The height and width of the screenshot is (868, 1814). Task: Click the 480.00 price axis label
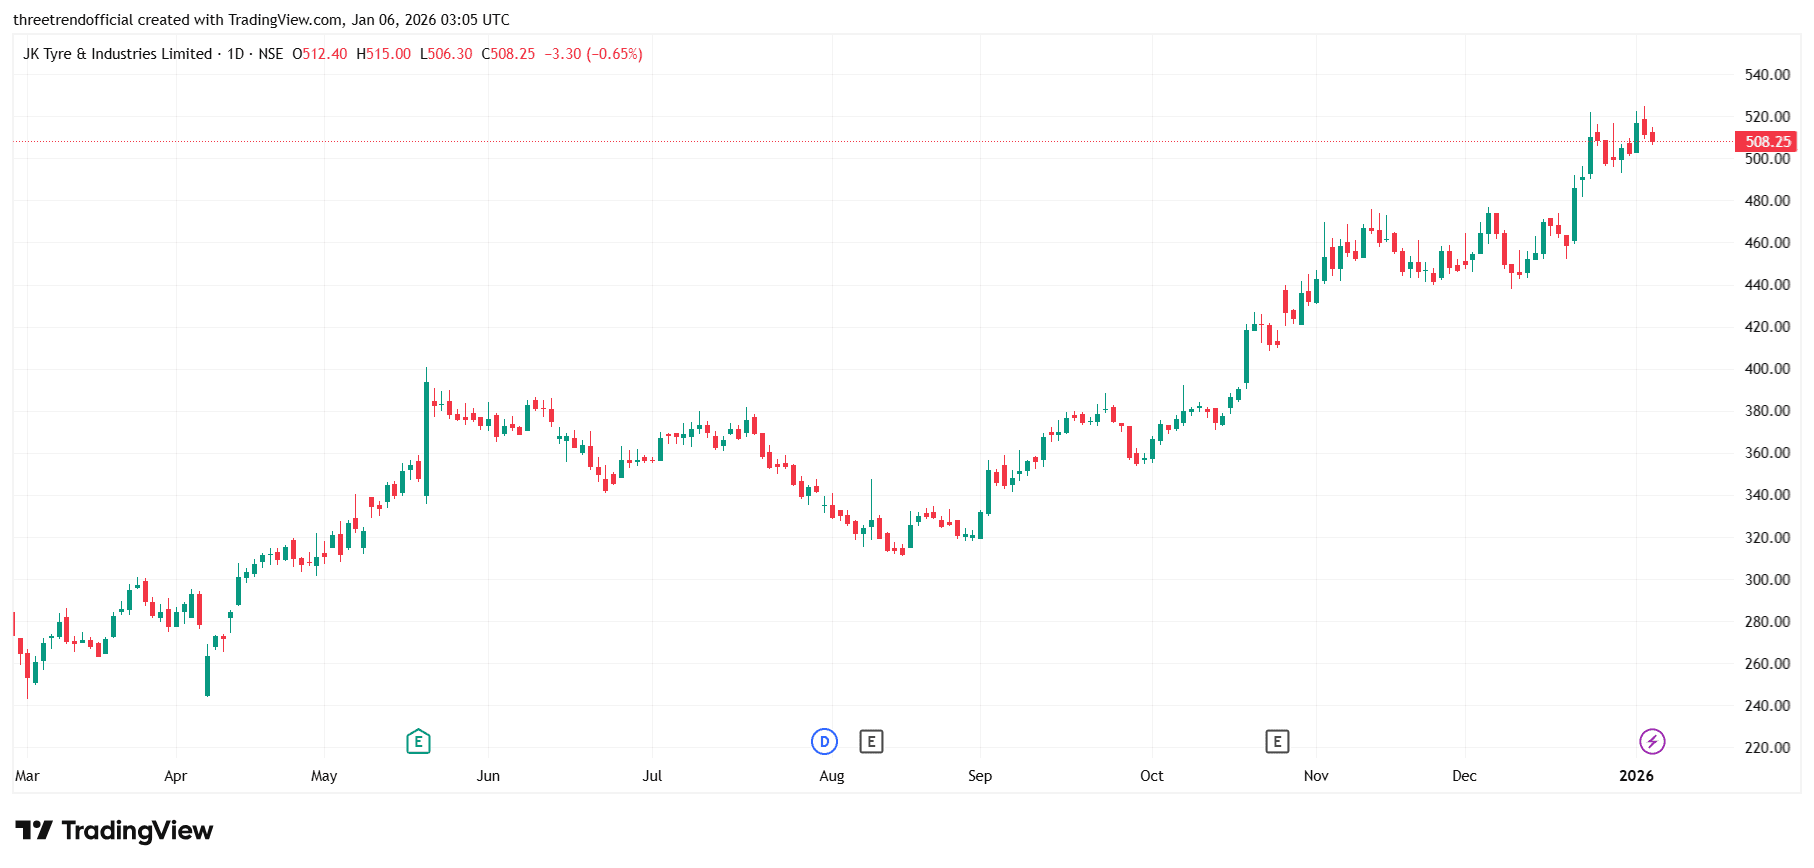(1767, 201)
